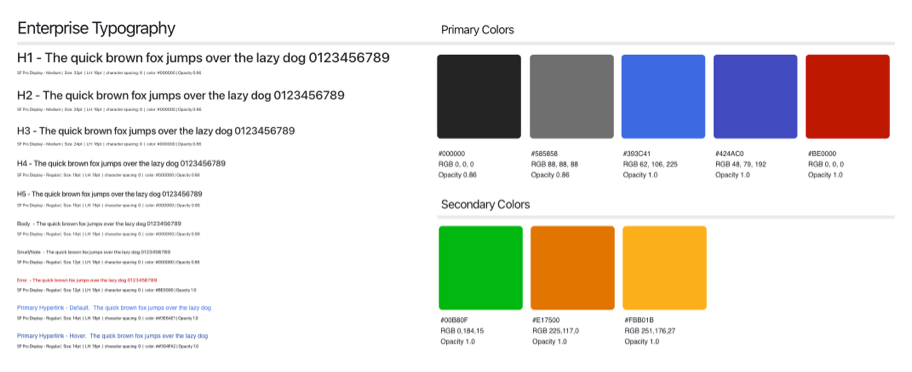
Task: Click the spec line under the H3 sample
Action: tap(109, 144)
